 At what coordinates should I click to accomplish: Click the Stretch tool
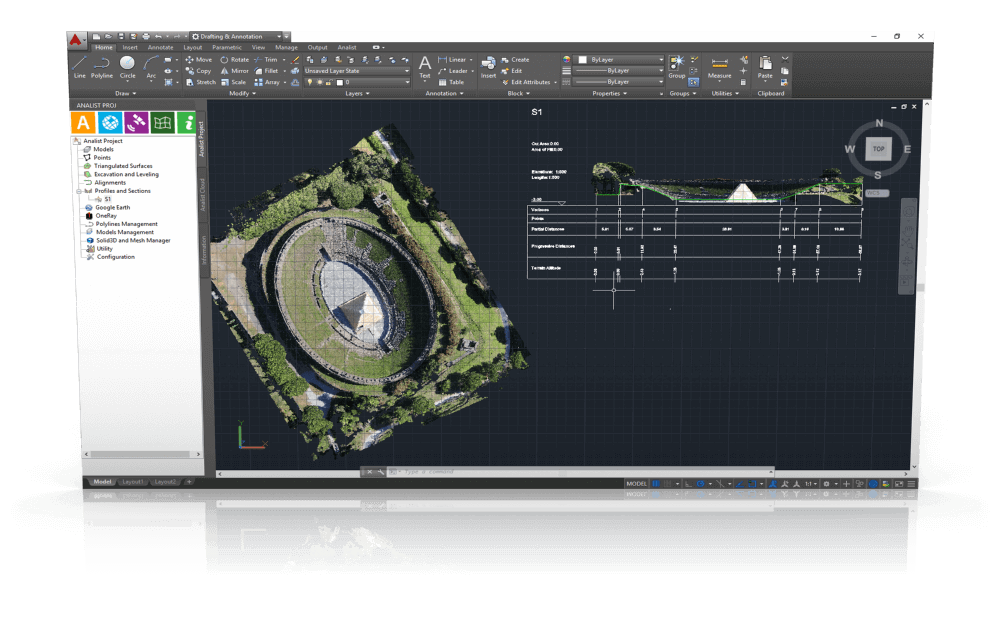tap(201, 82)
